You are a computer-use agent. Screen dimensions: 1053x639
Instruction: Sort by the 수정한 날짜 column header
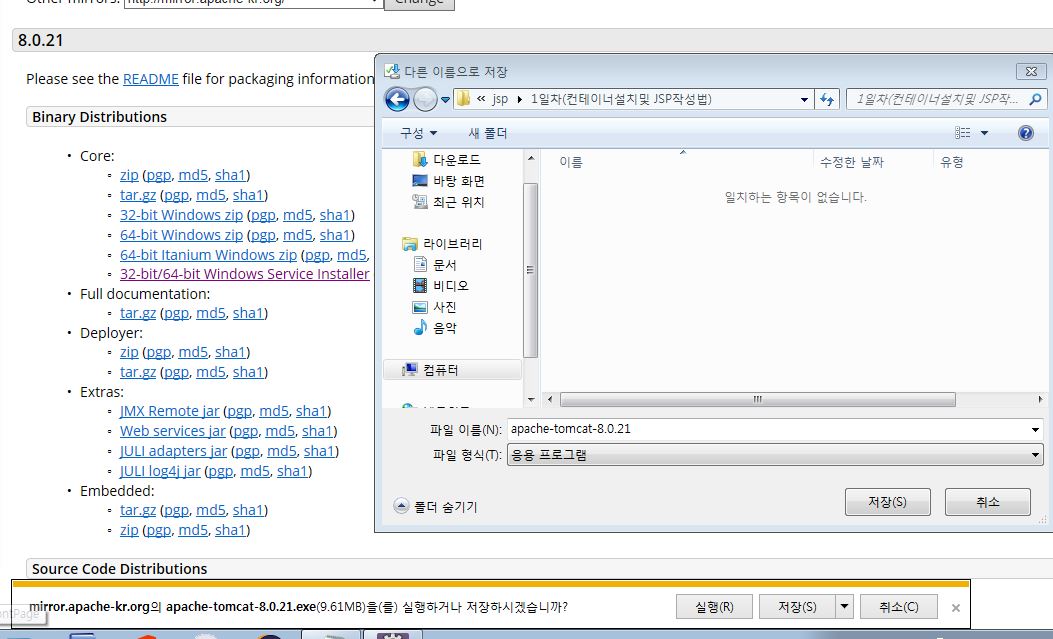[852, 162]
